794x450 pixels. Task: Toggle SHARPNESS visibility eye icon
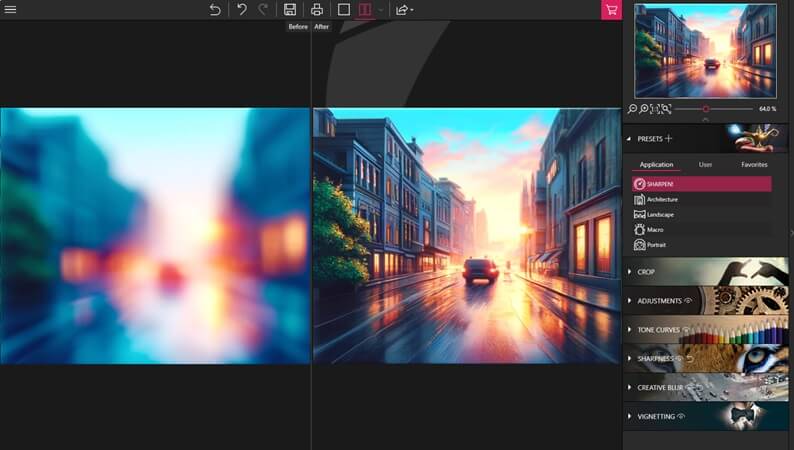(680, 358)
